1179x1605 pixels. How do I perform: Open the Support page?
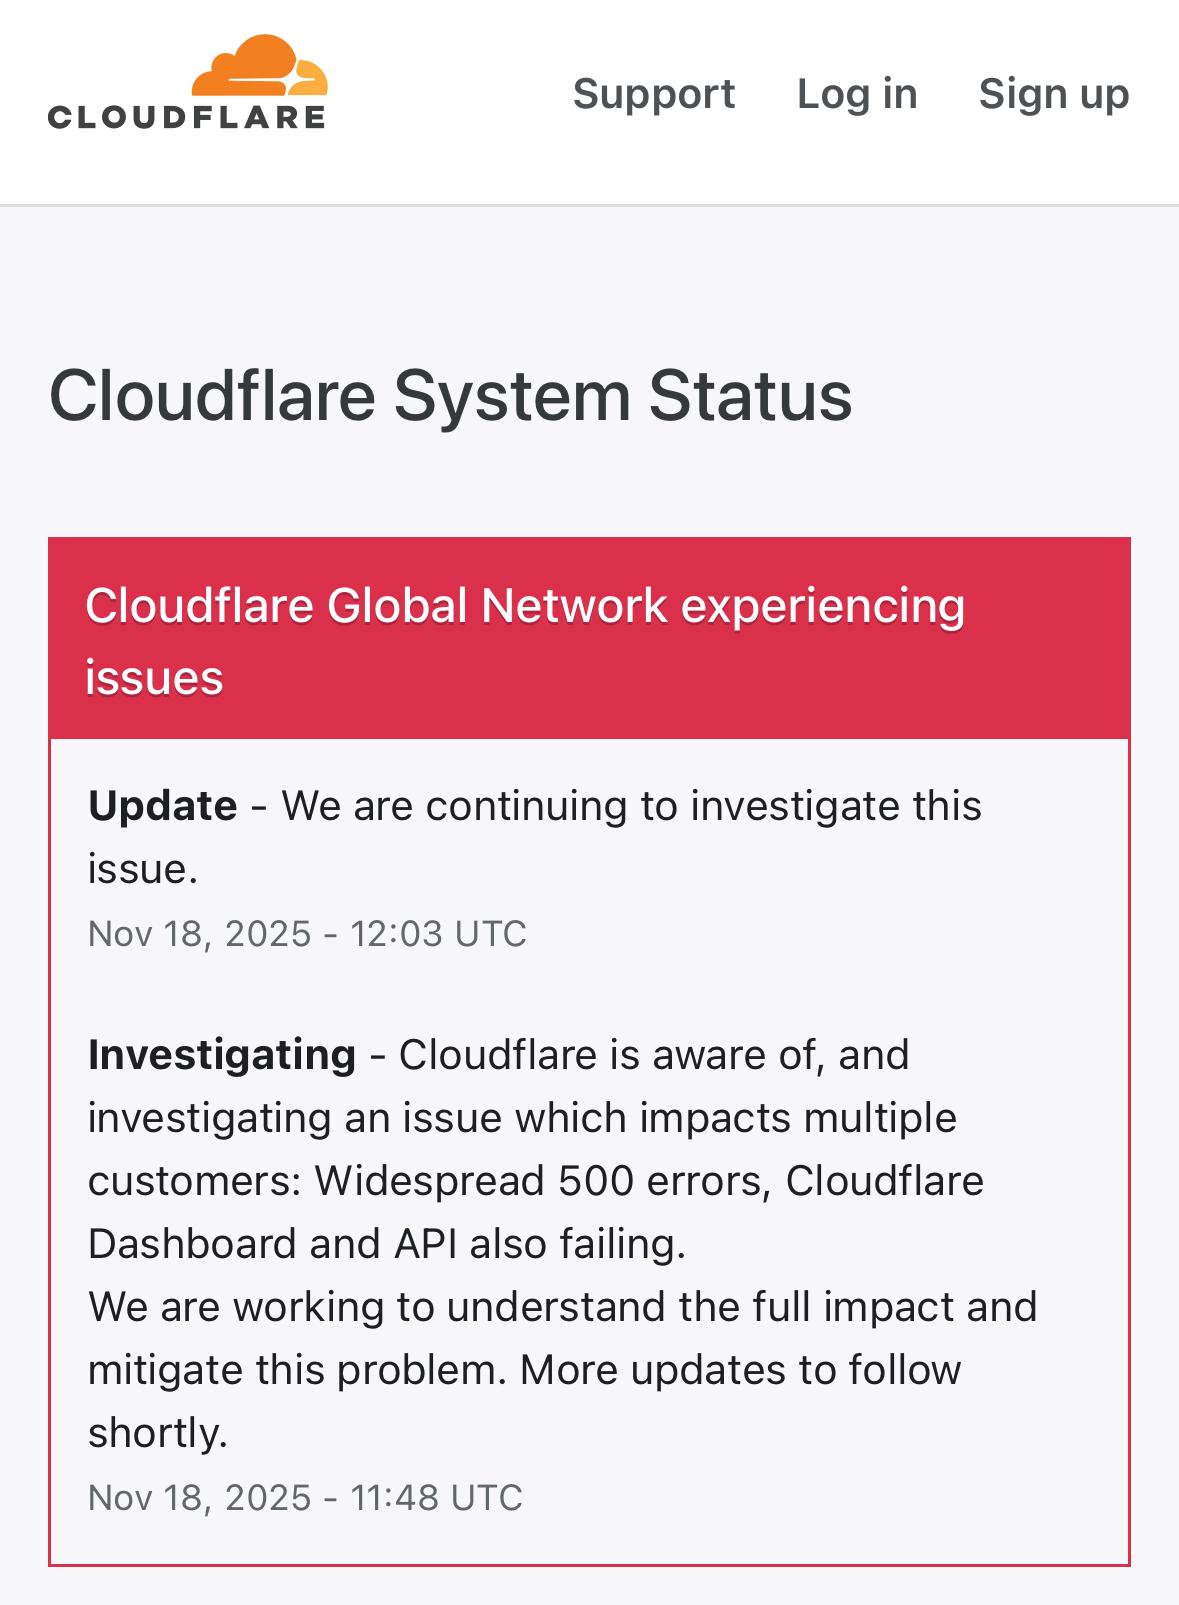[654, 94]
